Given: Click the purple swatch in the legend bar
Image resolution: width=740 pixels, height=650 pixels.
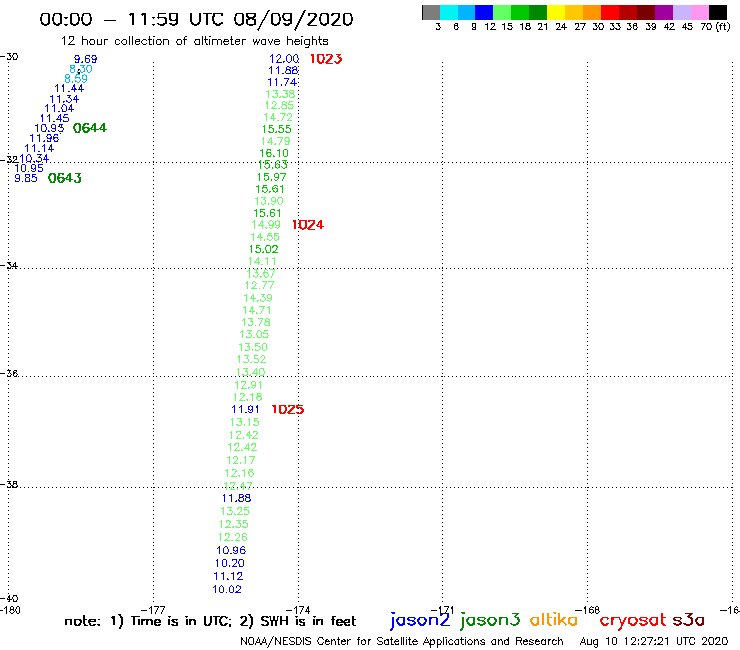Looking at the screenshot, I should tap(664, 12).
